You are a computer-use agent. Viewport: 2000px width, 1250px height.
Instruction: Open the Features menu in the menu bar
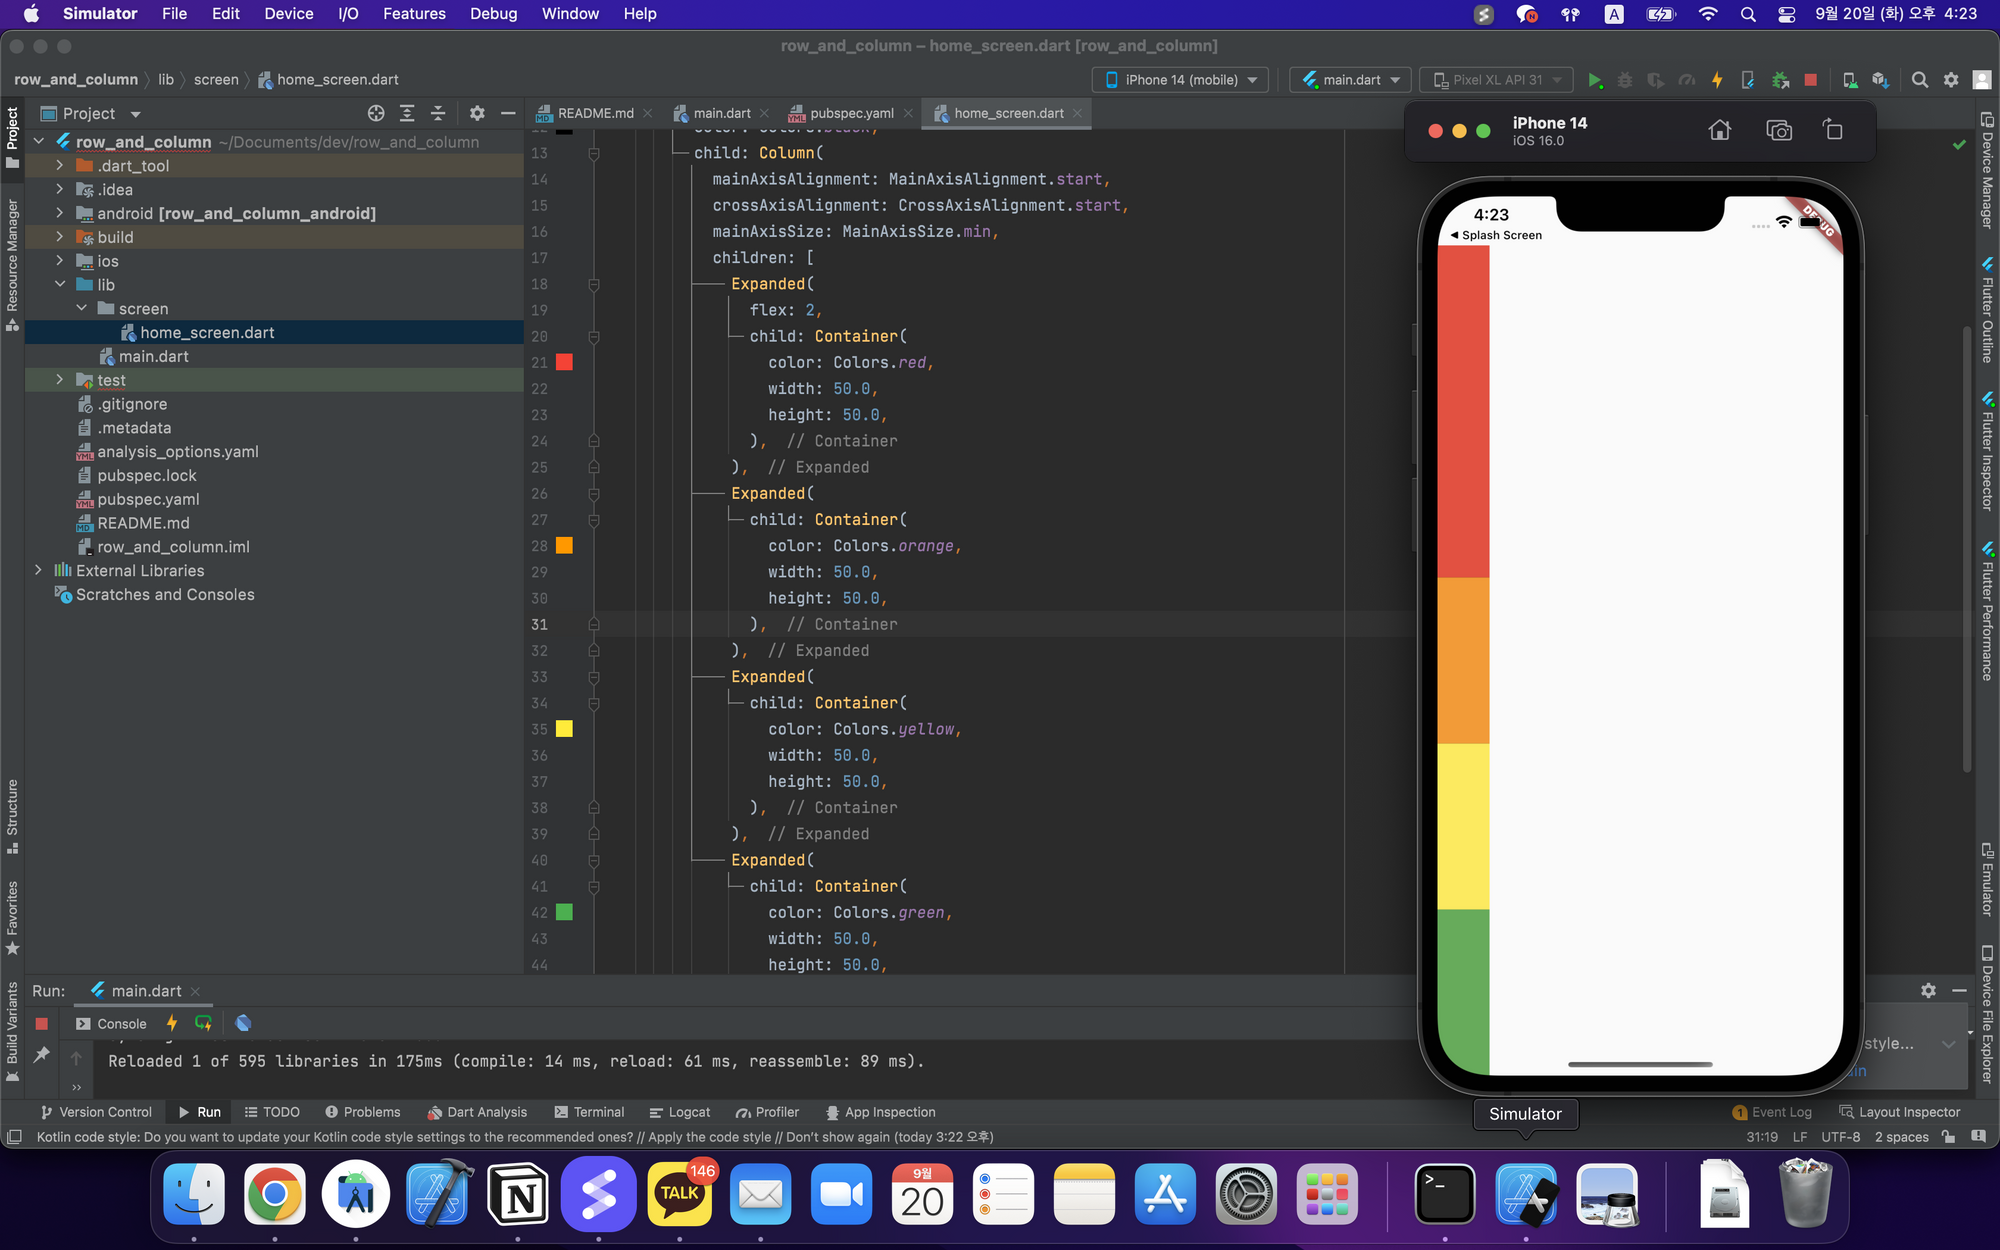pos(414,14)
